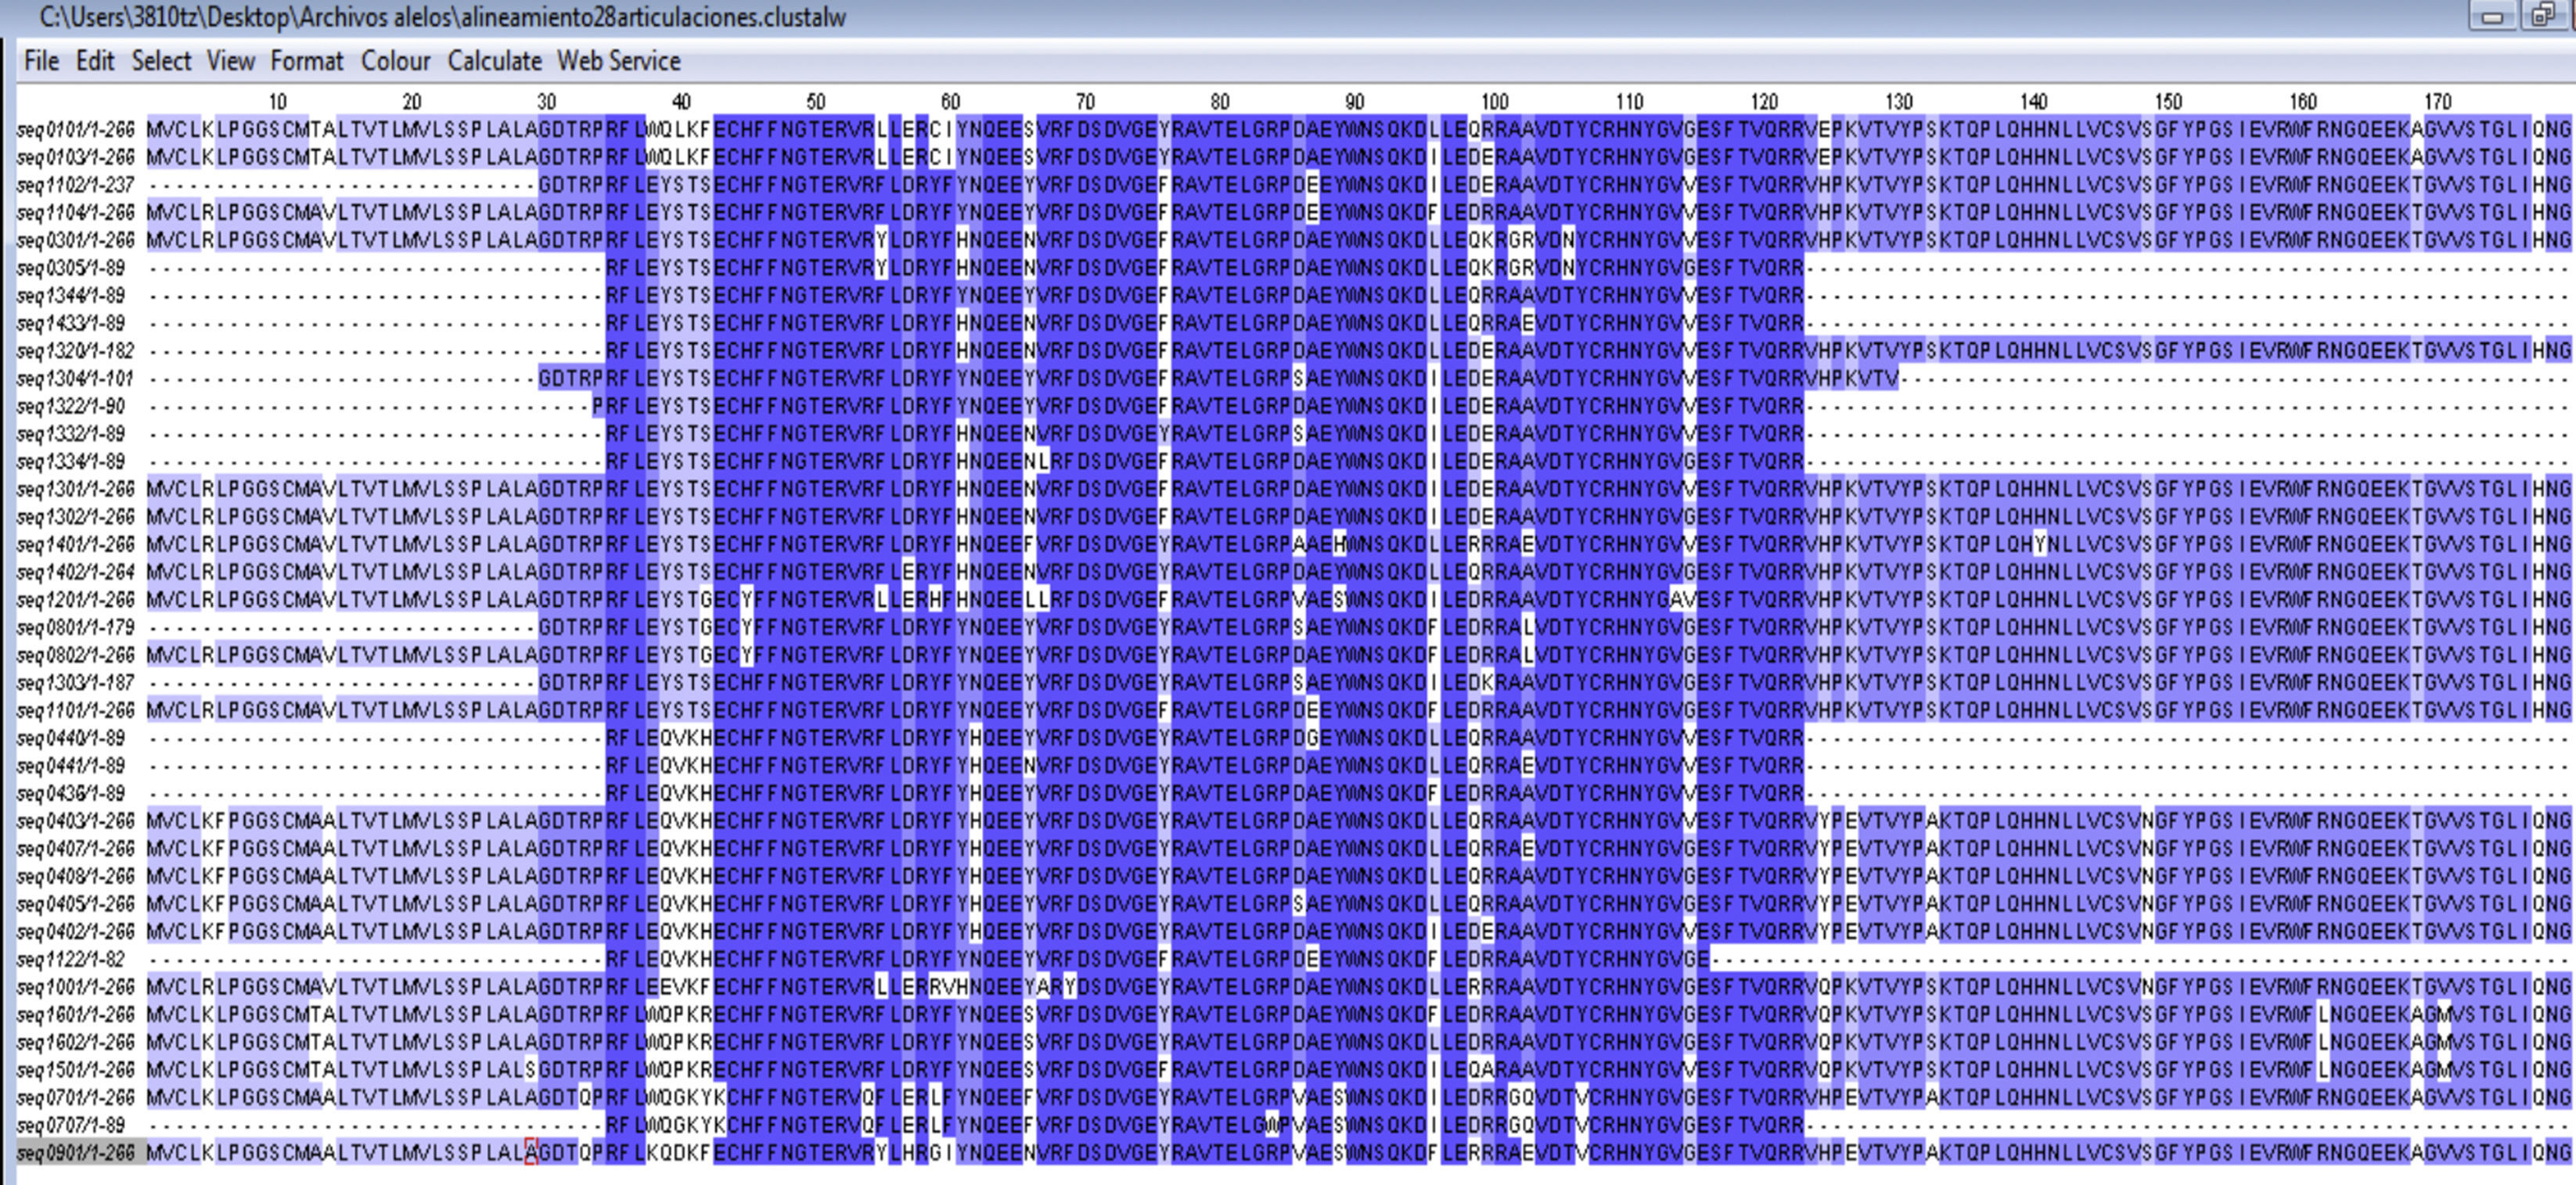Screen dimensions: 2576x1185
Task: Open the Format menu
Action: tap(306, 61)
